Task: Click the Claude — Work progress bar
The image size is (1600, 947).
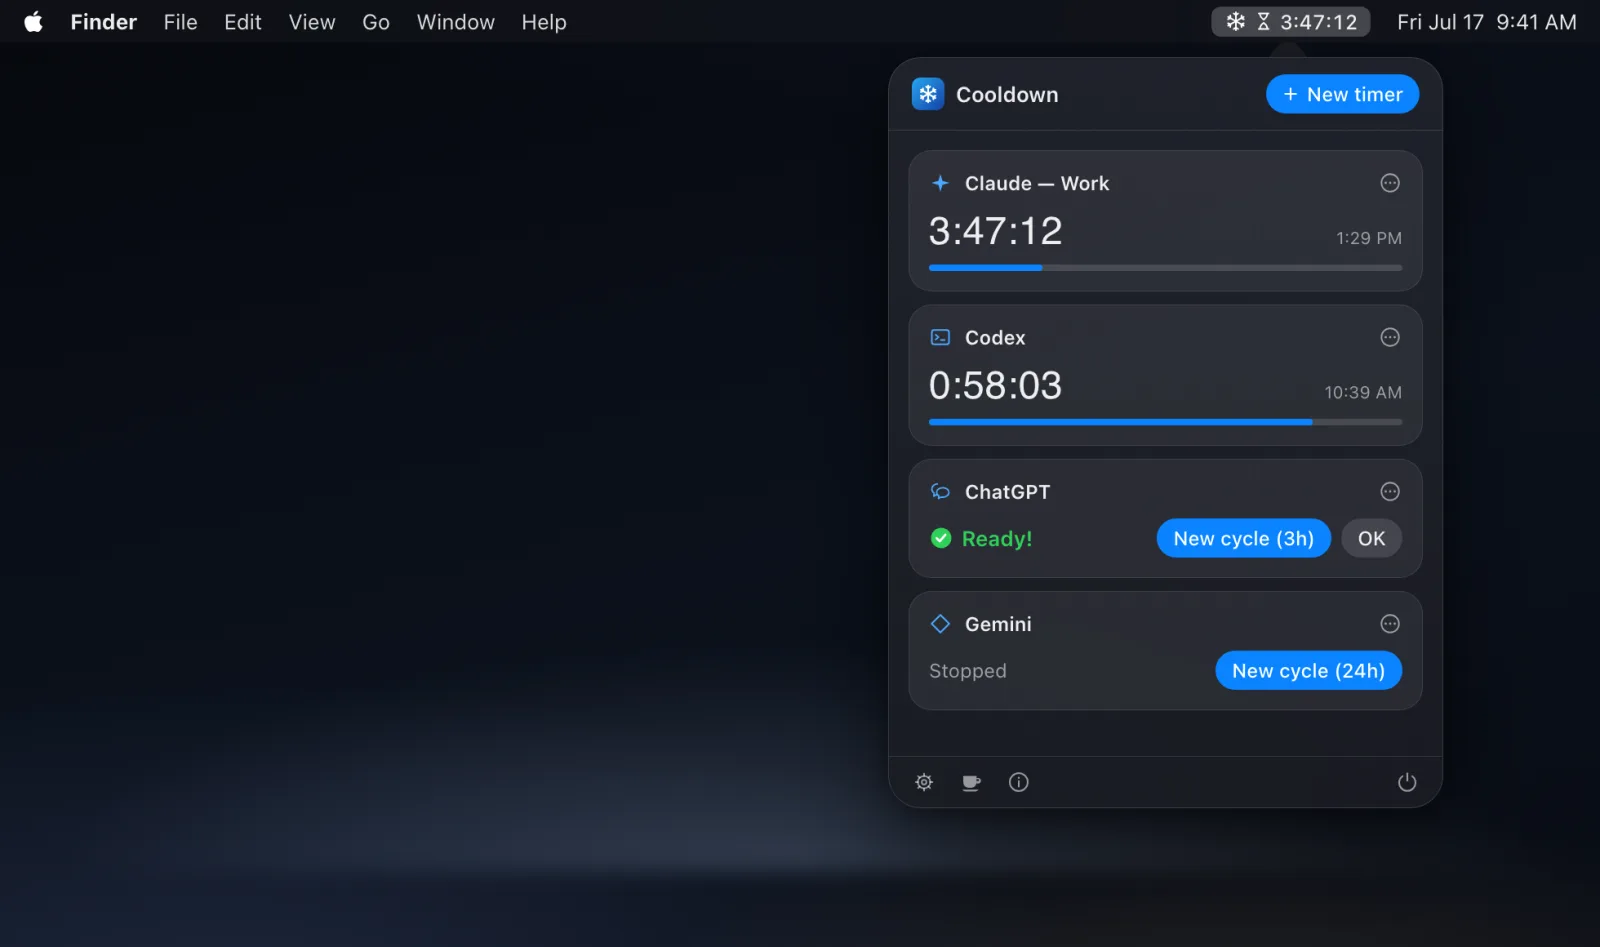Action: [x=1165, y=268]
